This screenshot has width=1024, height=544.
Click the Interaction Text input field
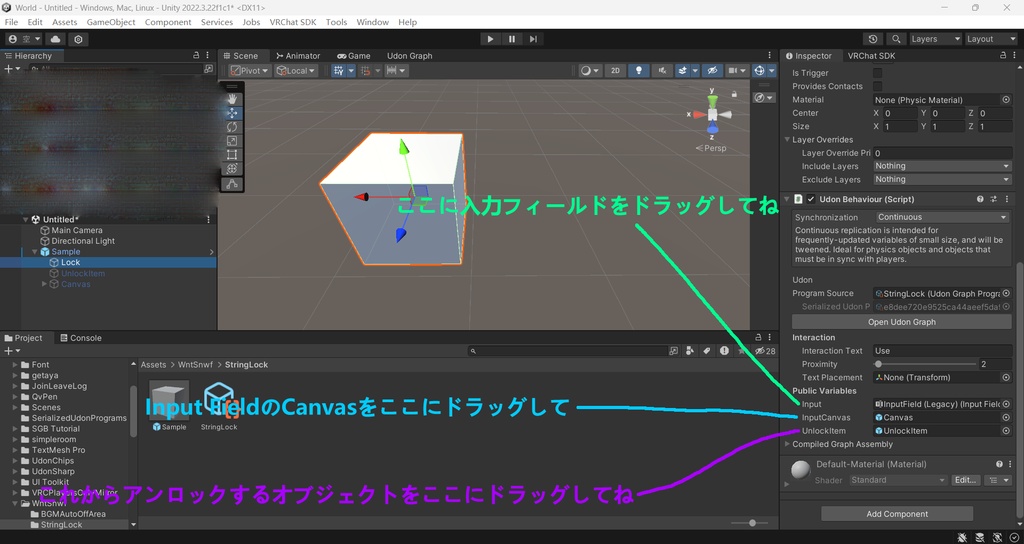point(942,351)
